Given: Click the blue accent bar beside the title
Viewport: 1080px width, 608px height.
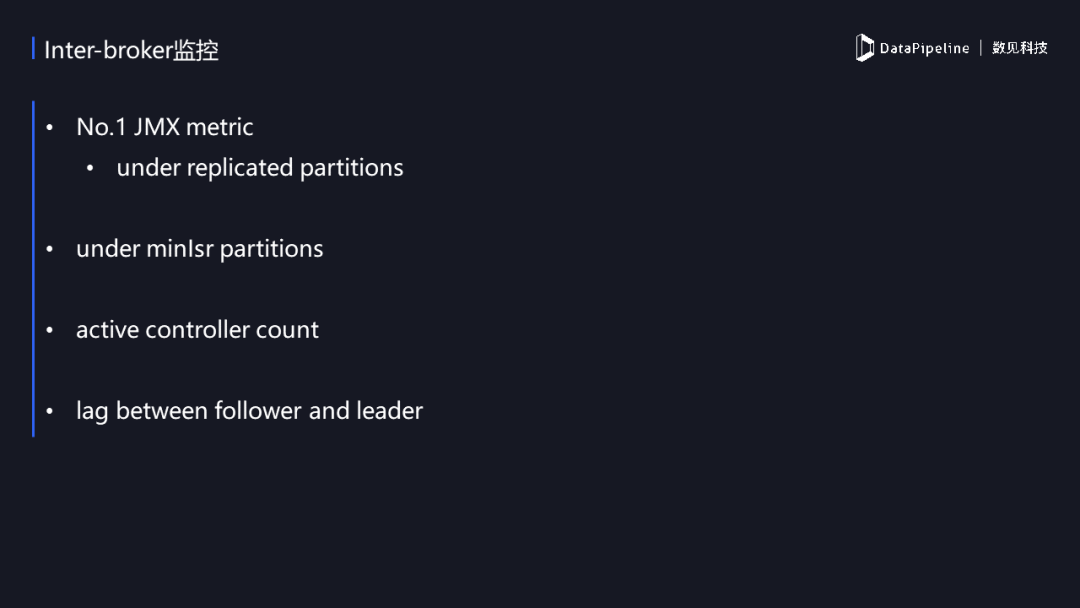Looking at the screenshot, I should [x=33, y=49].
